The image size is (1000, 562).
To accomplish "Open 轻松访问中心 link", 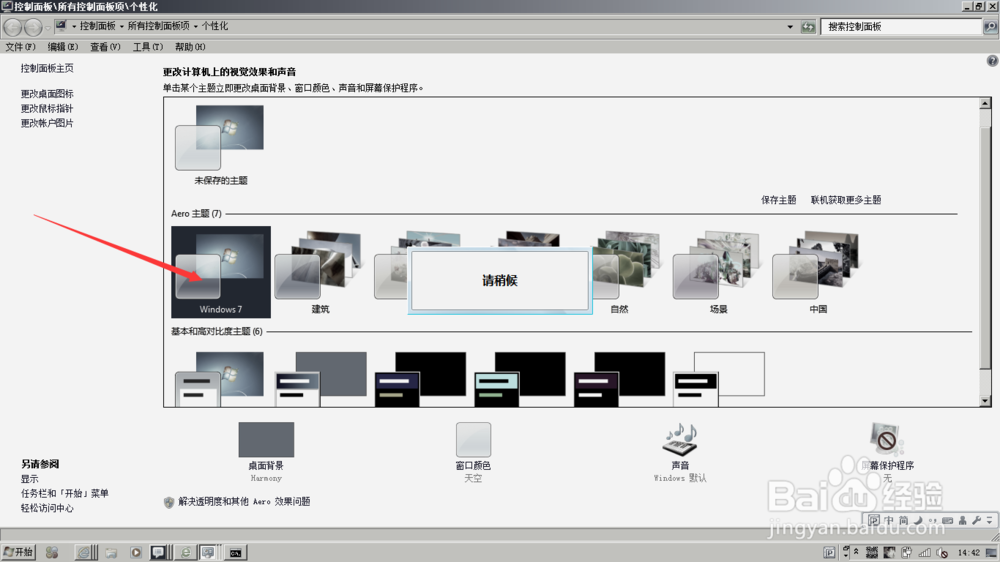I will [47, 508].
